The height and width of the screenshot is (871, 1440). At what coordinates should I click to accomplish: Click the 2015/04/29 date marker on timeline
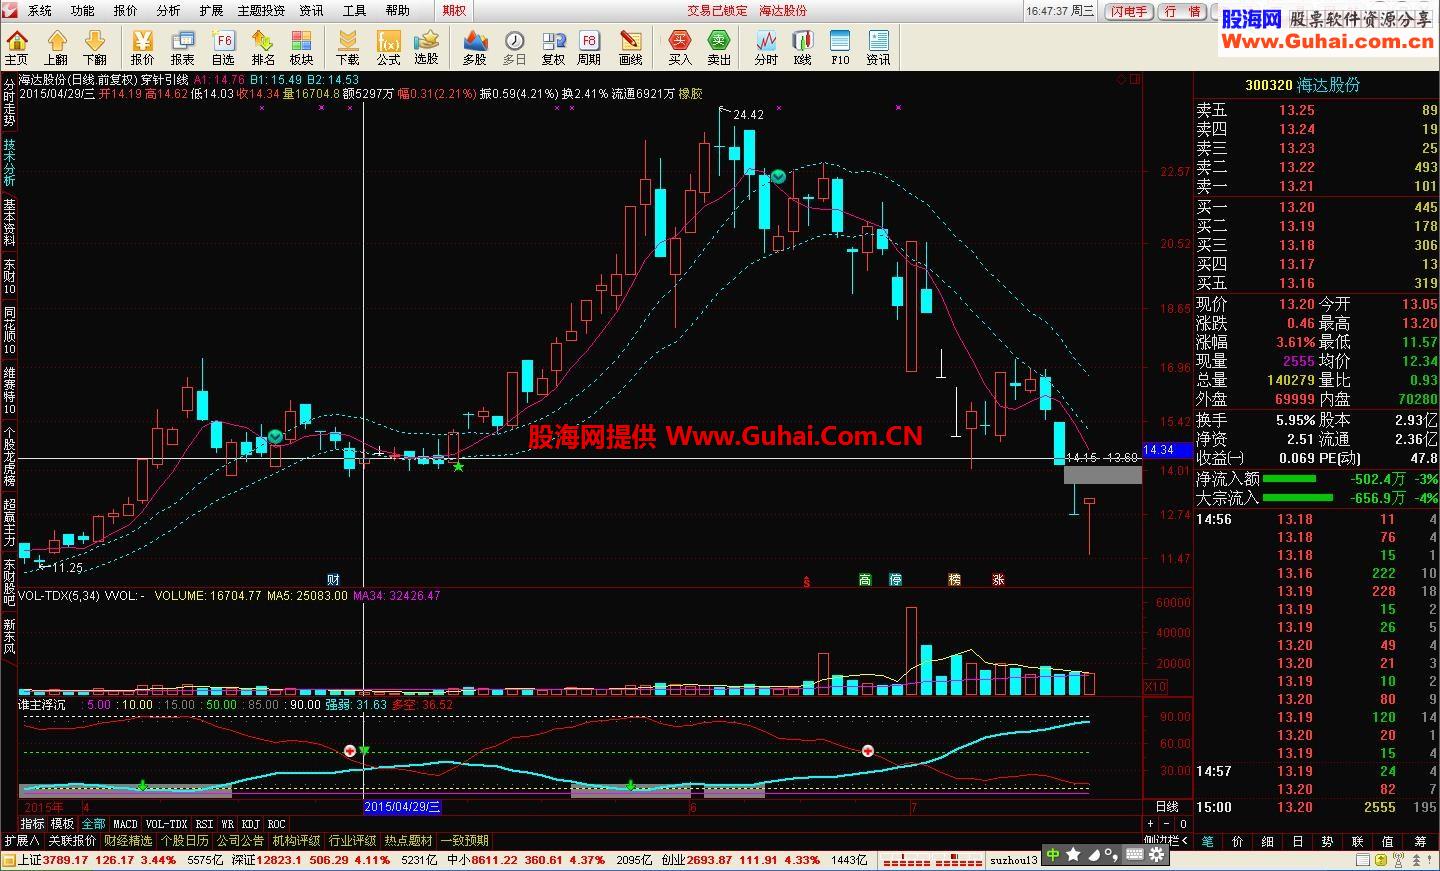pyautogui.click(x=402, y=807)
